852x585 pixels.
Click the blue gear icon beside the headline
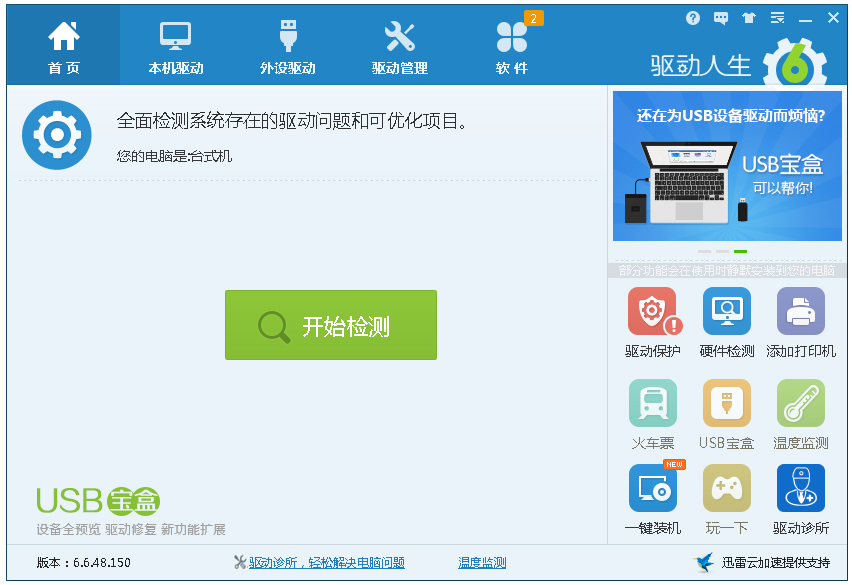[57, 135]
